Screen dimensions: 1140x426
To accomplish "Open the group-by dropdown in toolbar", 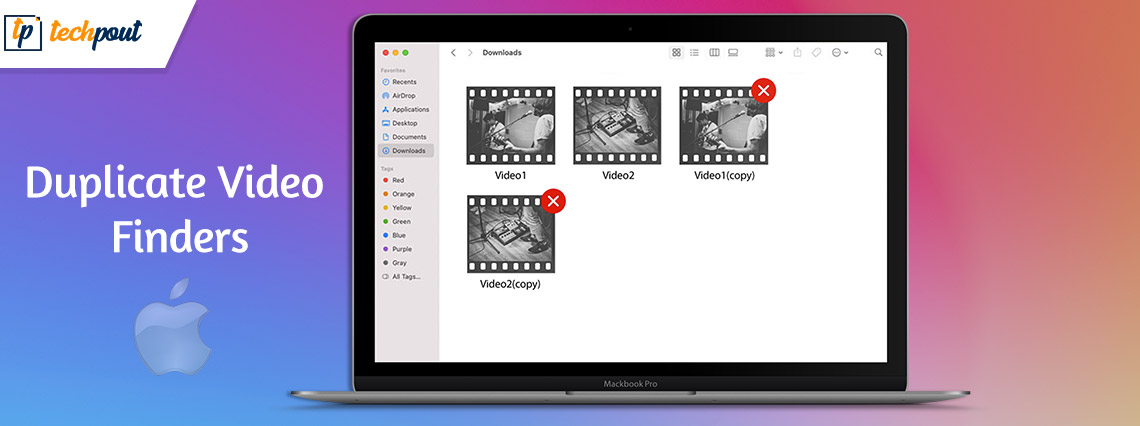I will click(773, 52).
